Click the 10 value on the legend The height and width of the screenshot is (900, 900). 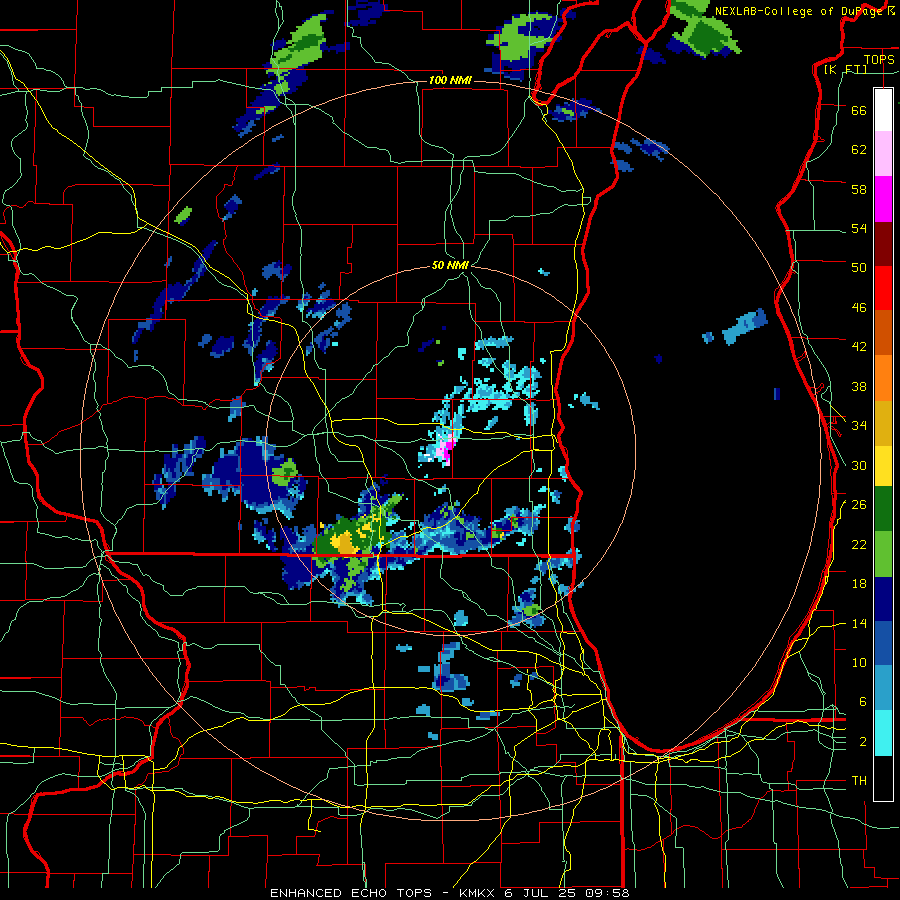coord(859,662)
